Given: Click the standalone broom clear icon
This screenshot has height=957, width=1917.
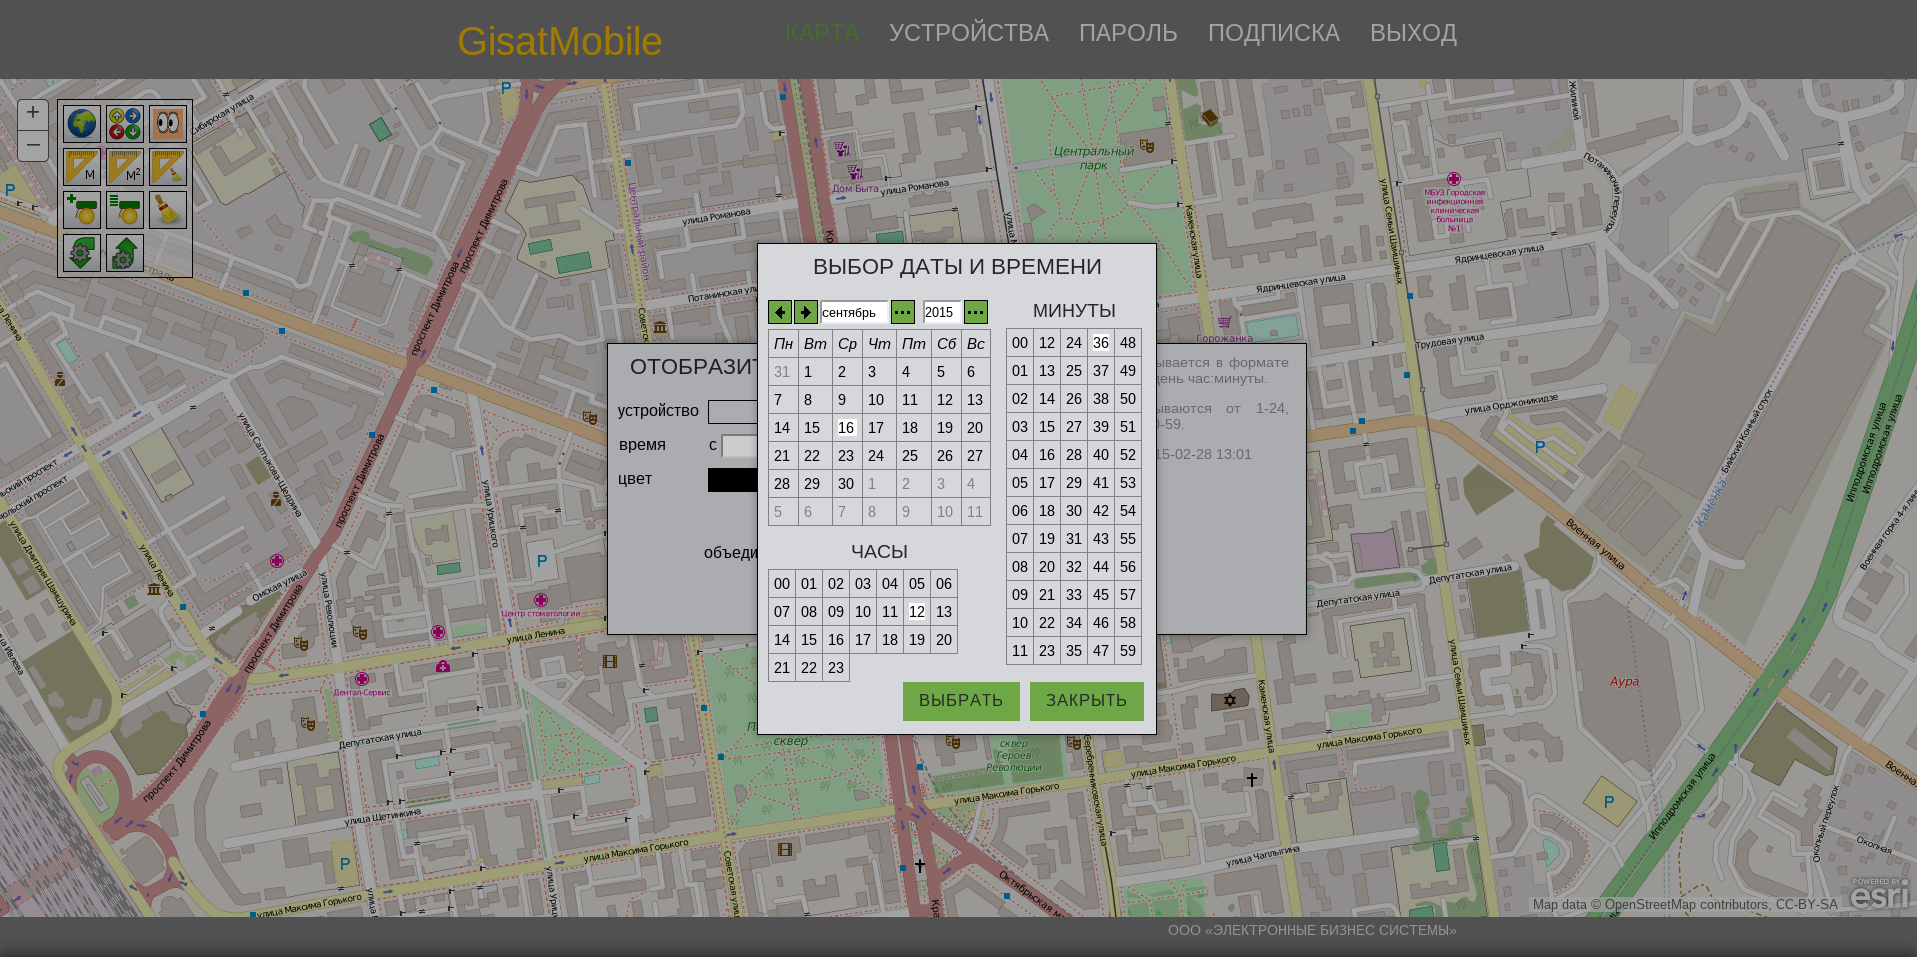Looking at the screenshot, I should click(x=168, y=210).
